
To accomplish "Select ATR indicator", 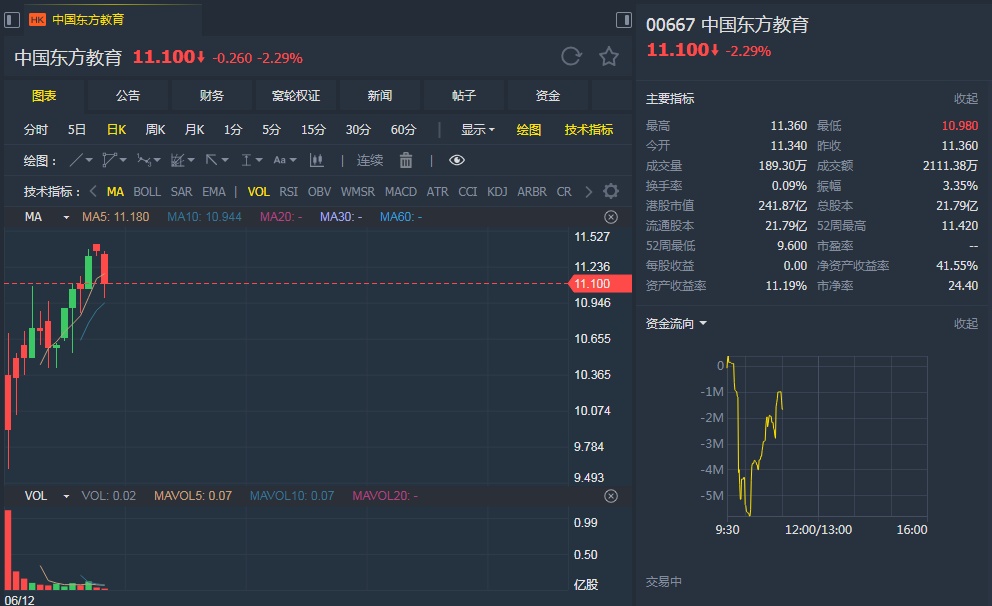I will 437,192.
